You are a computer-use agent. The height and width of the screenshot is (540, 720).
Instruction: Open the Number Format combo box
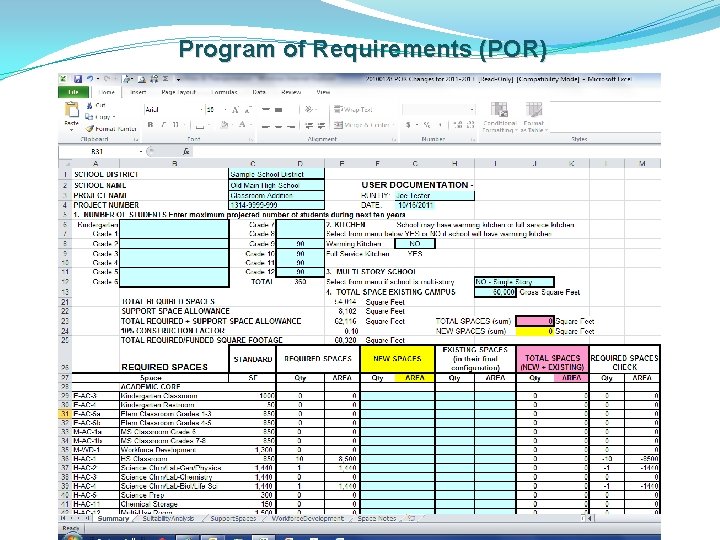[439, 109]
